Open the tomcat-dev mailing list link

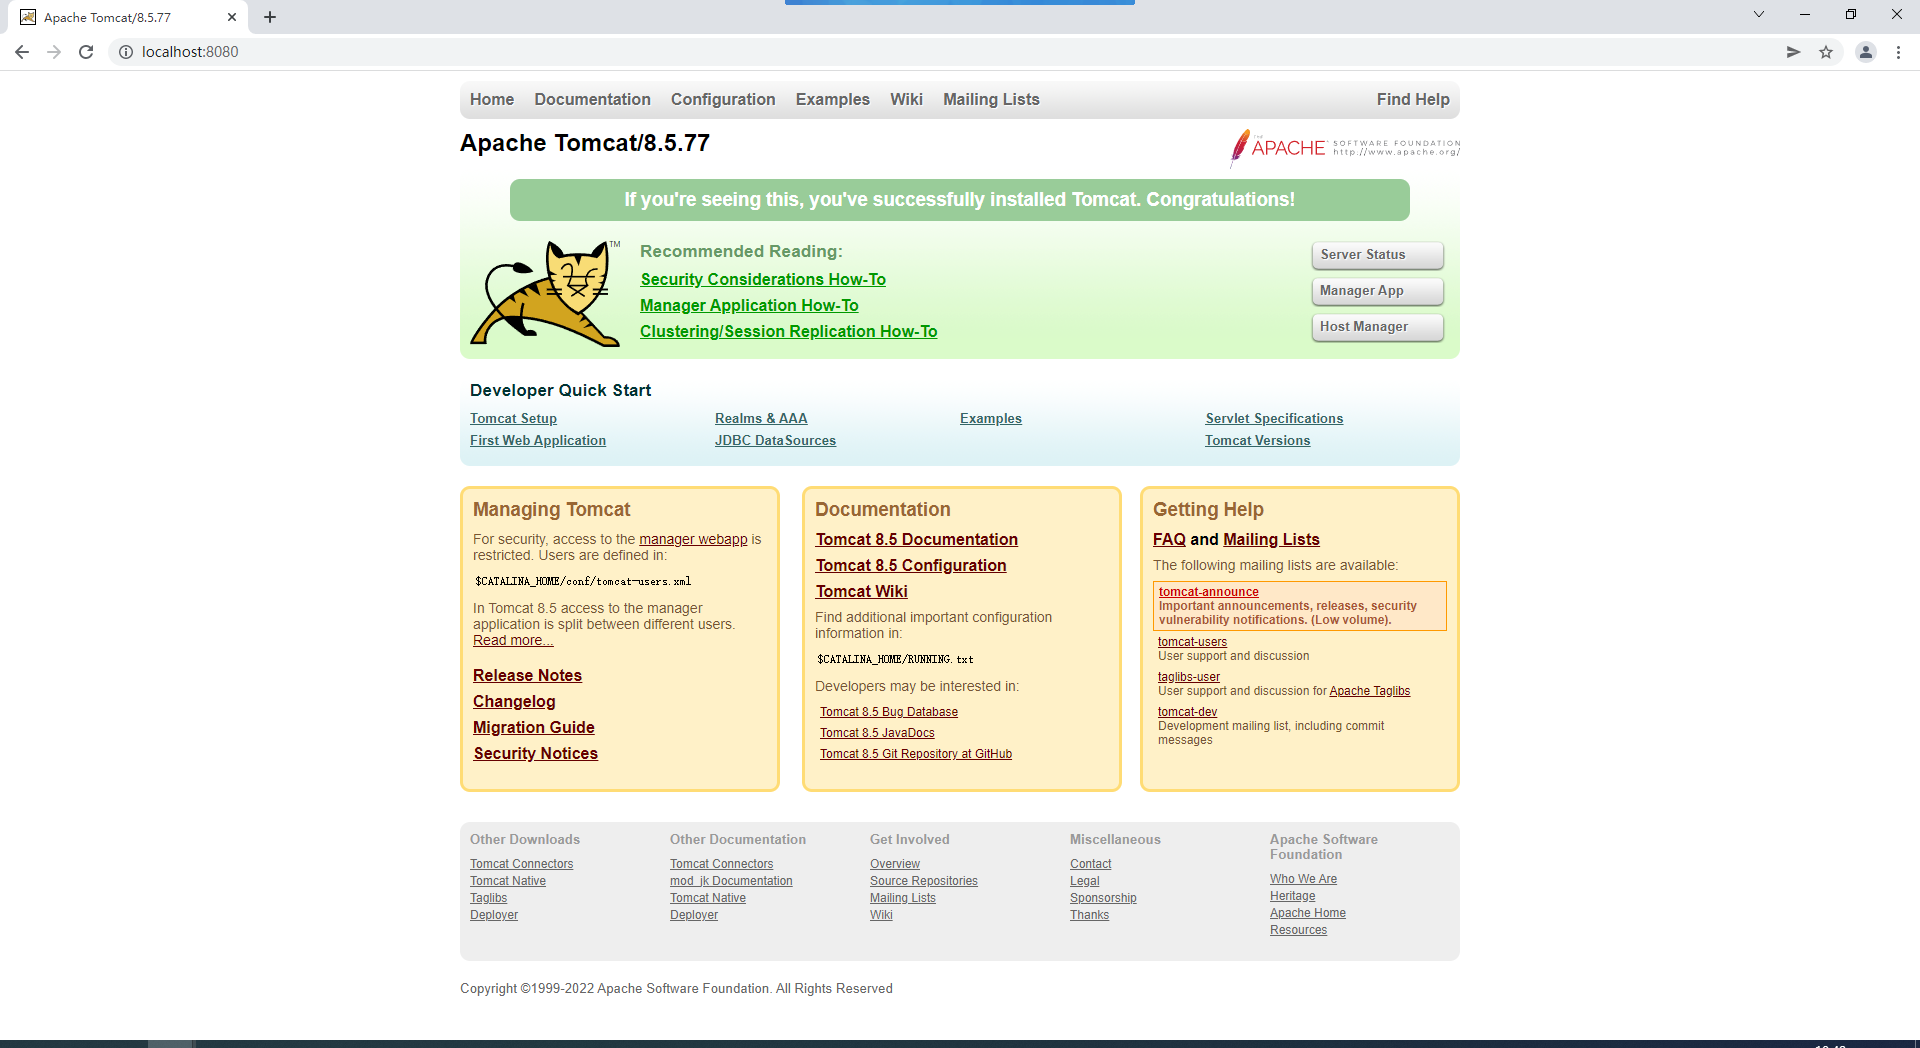click(1187, 712)
